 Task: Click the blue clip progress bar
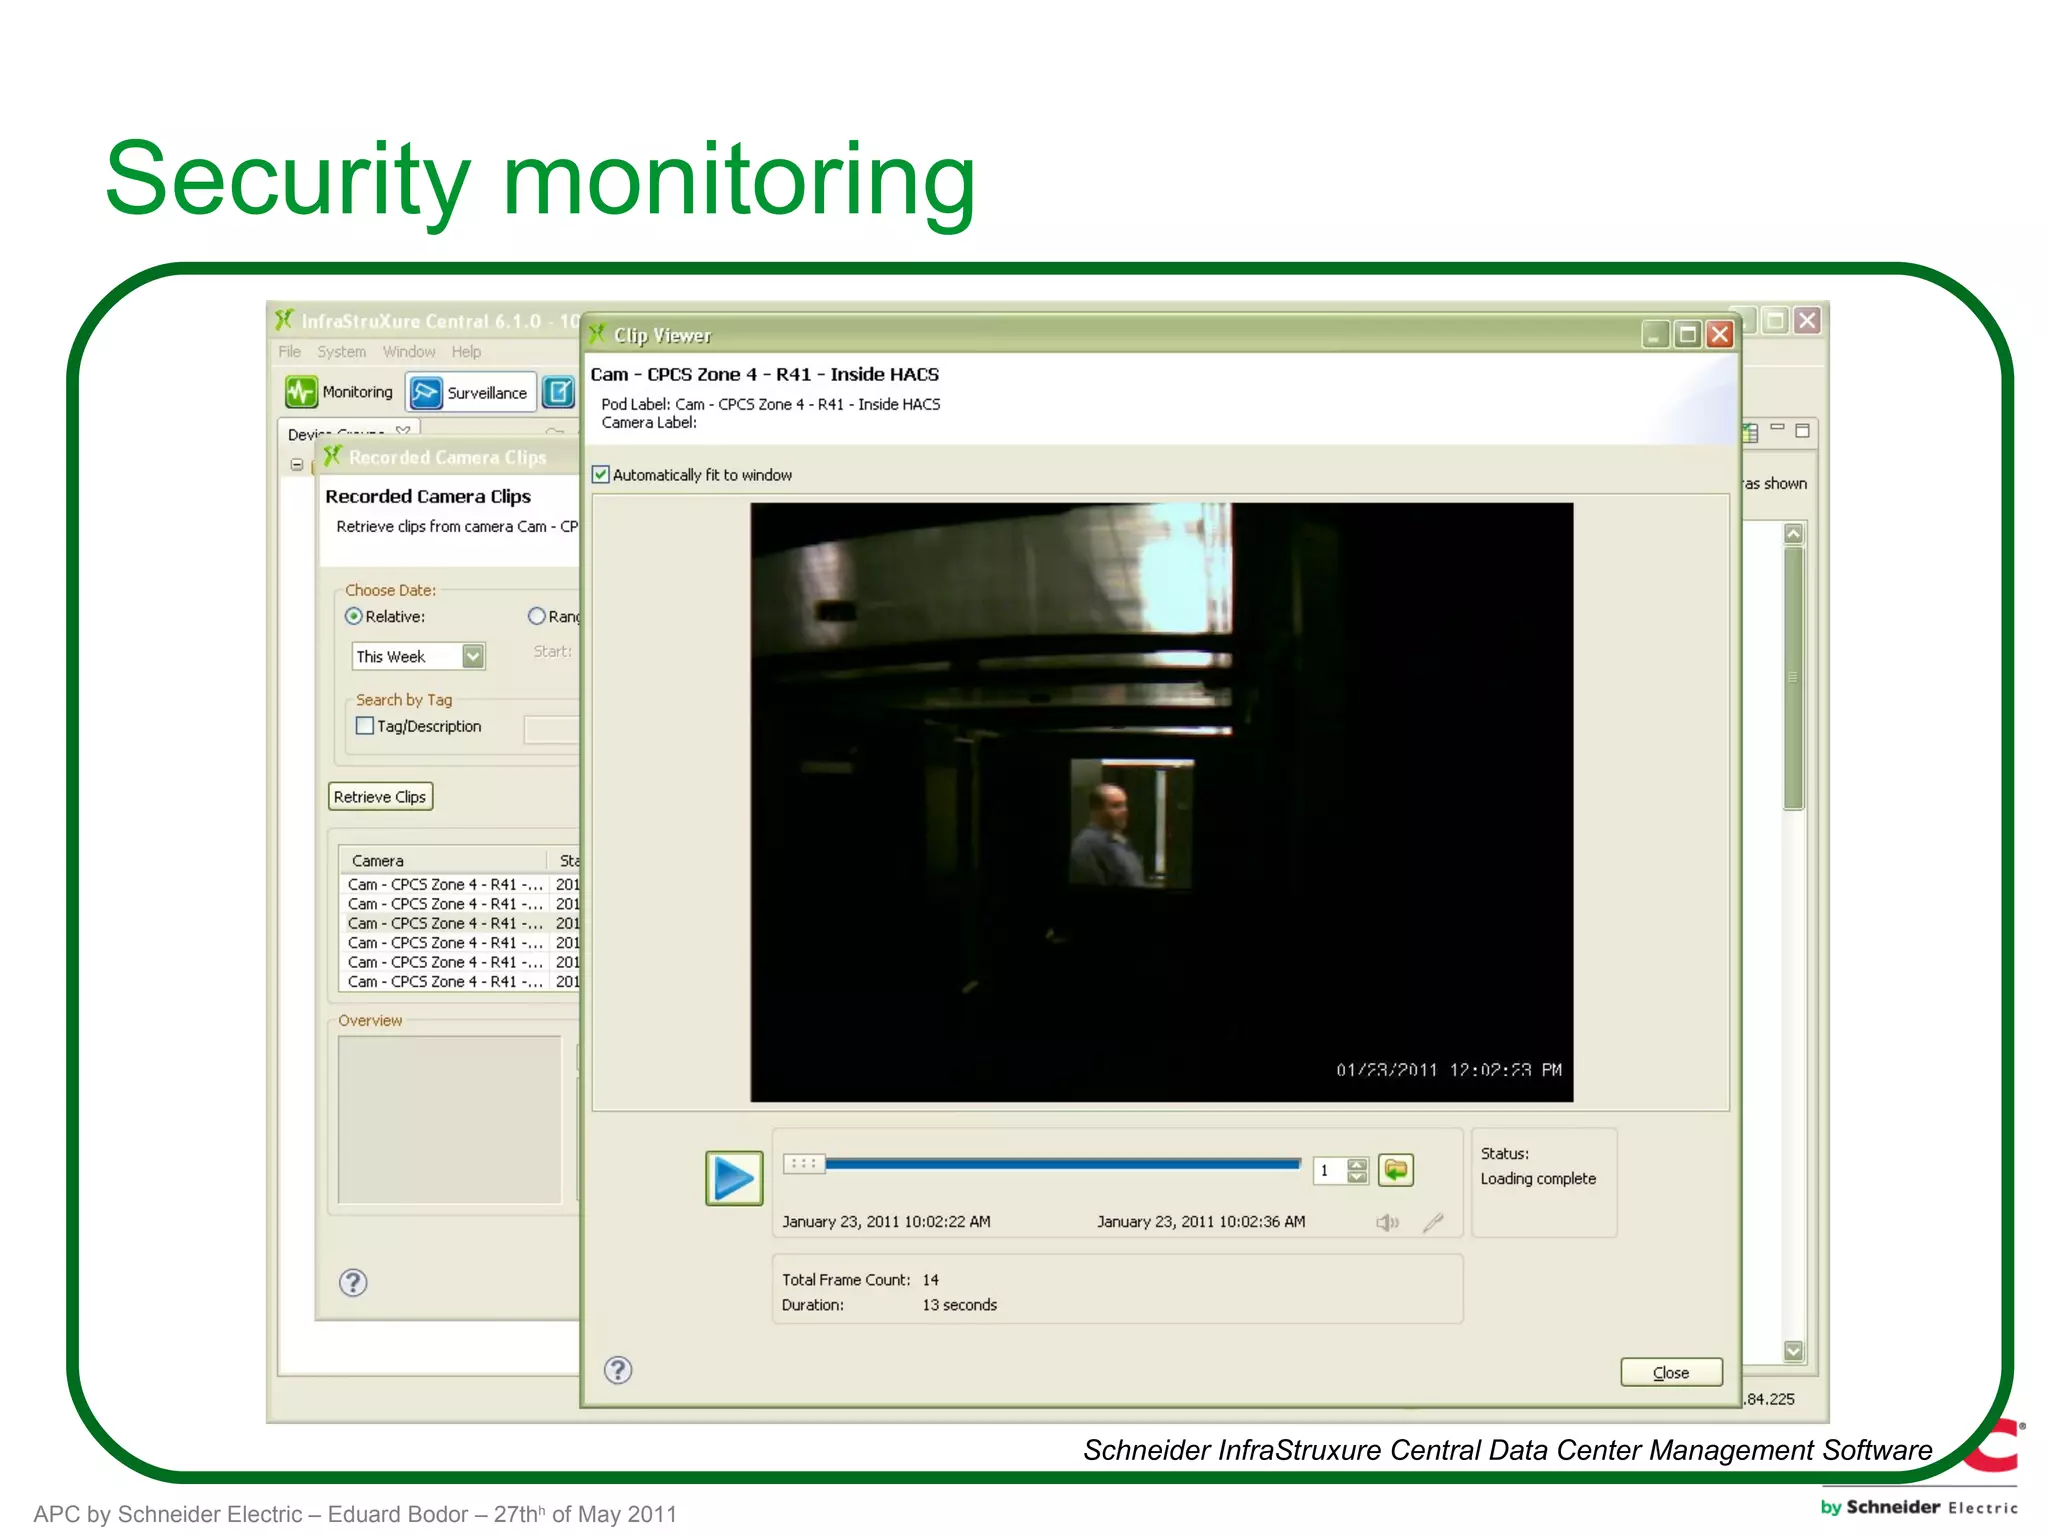pos(1062,1164)
